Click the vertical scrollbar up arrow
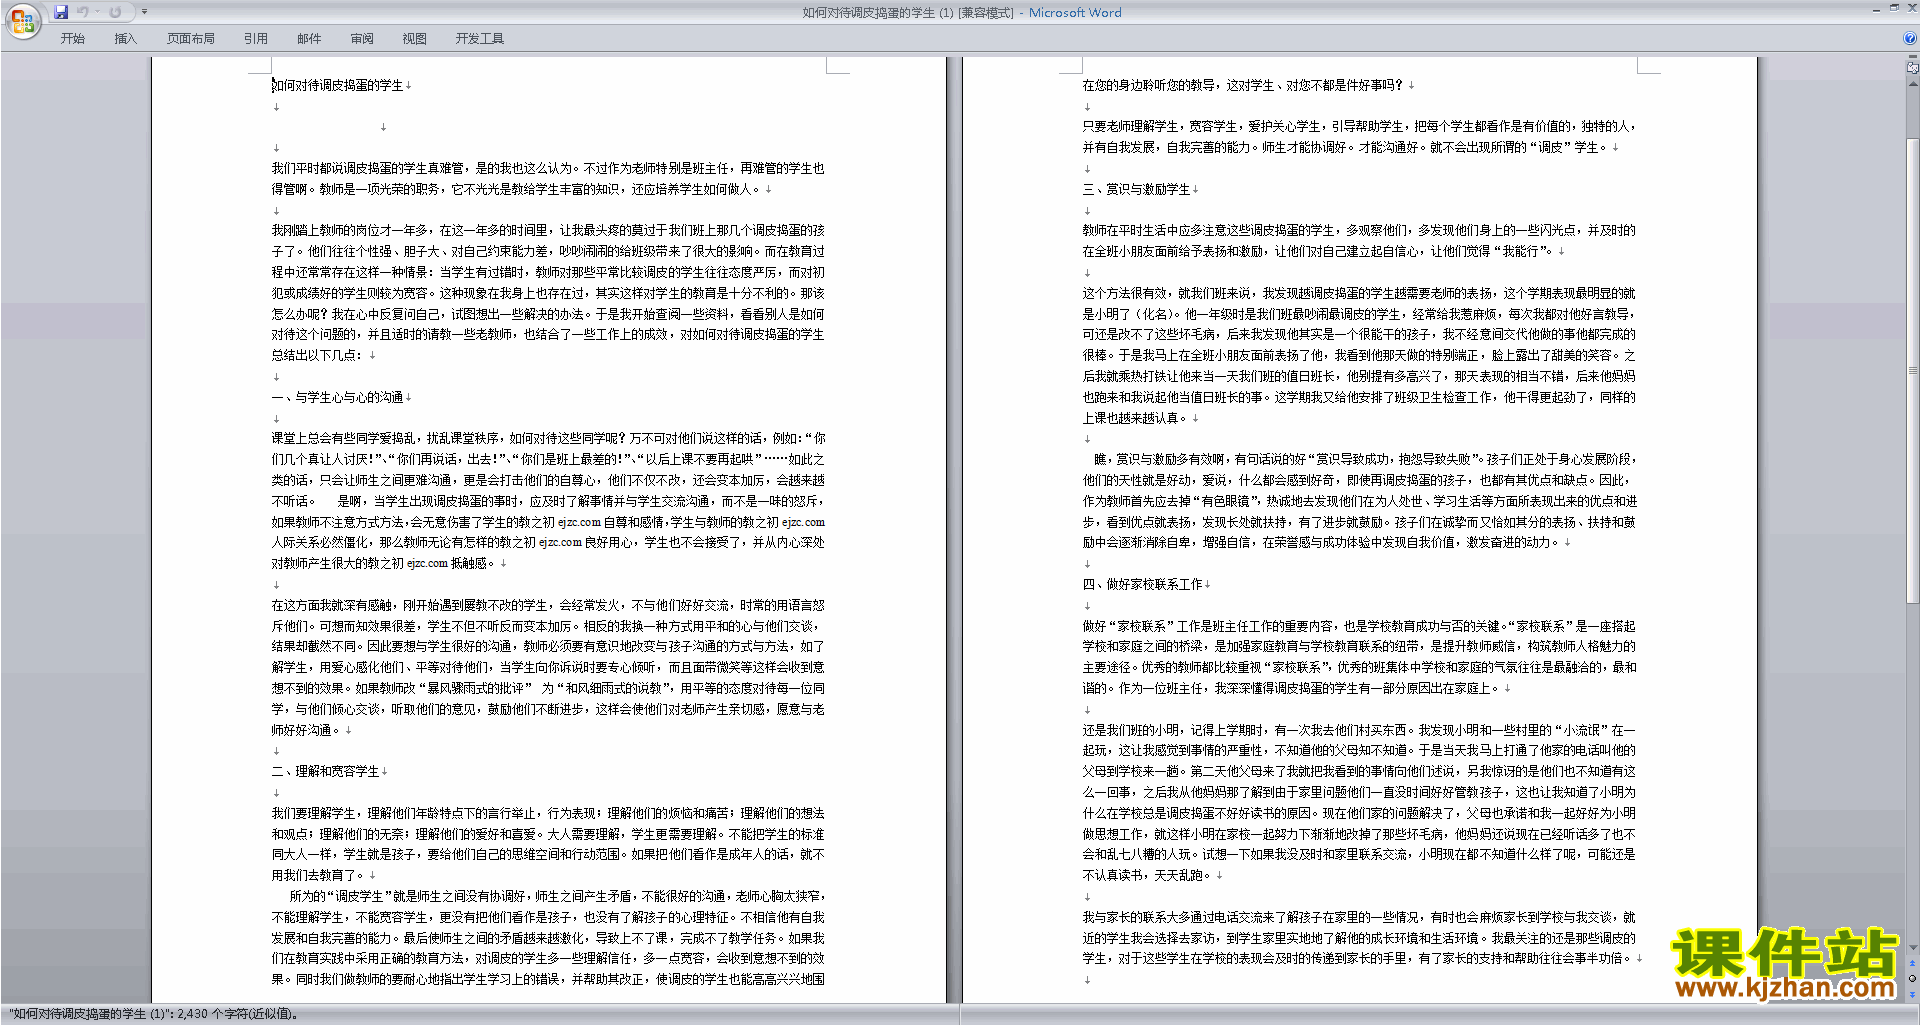Viewport: 1920px width, 1025px height. click(1912, 83)
